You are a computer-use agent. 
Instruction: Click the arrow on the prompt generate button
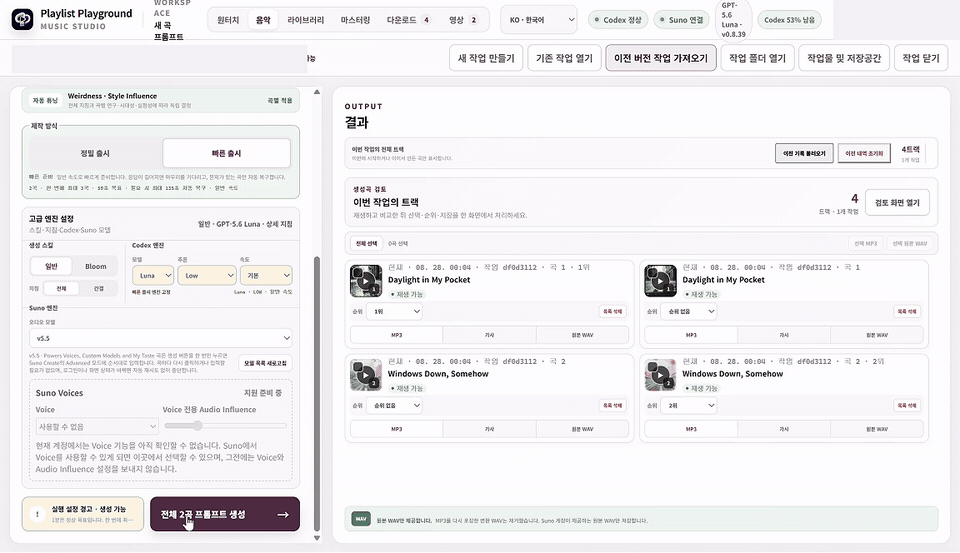click(283, 514)
